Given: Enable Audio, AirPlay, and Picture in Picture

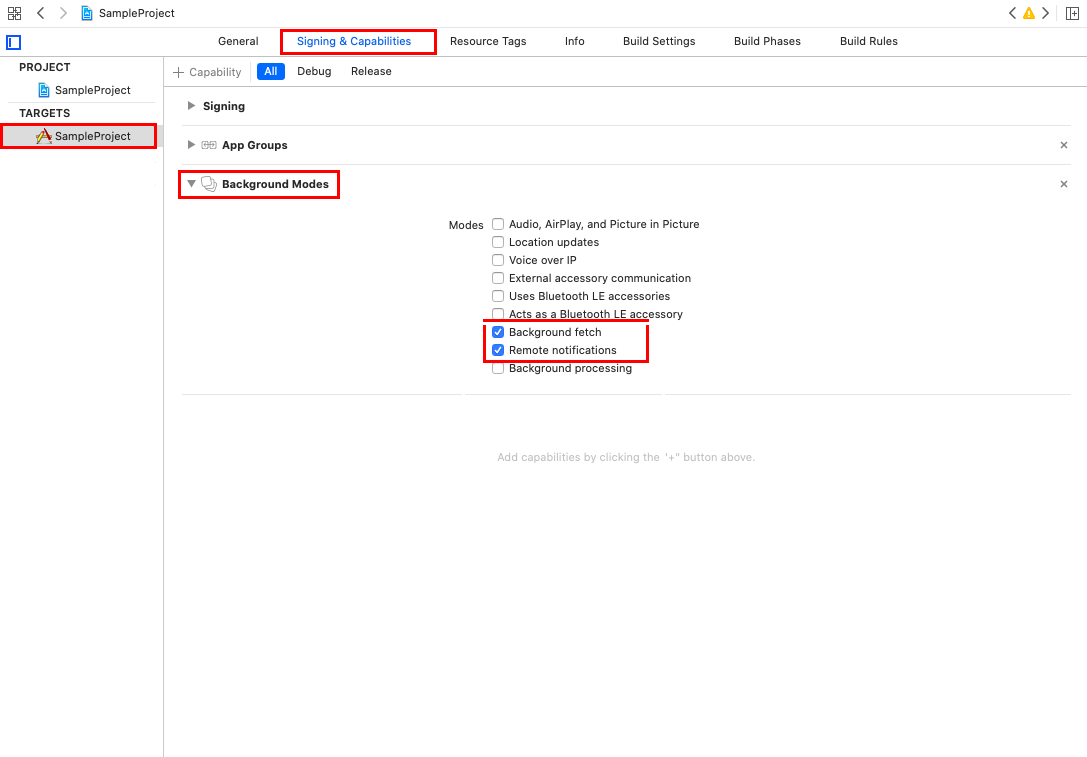Looking at the screenshot, I should [498, 224].
